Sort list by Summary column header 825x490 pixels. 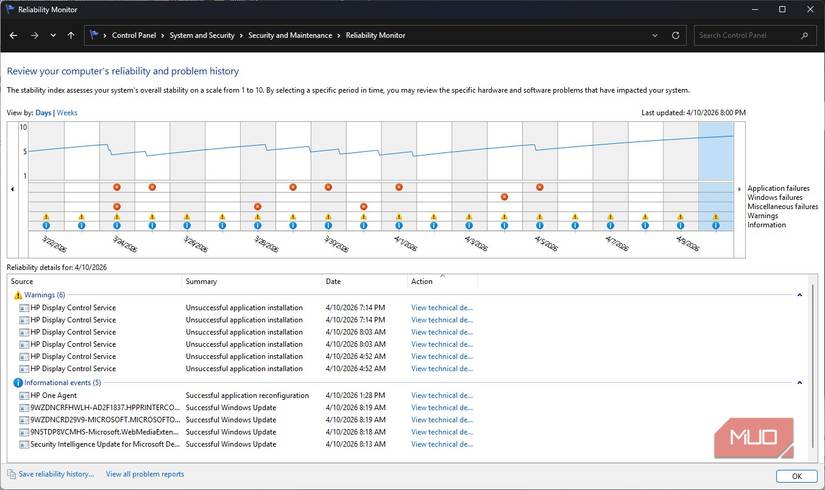251,282
